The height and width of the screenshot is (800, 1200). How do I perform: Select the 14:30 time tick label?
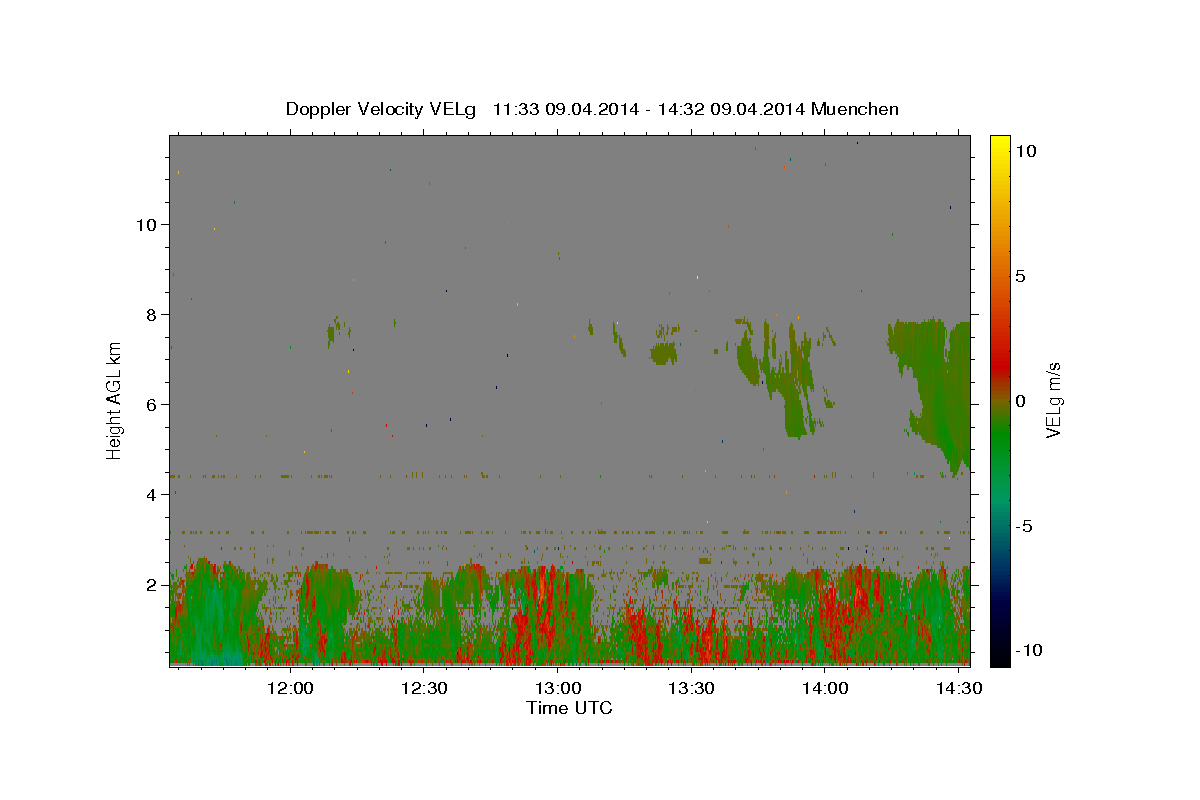pyautogui.click(x=959, y=689)
